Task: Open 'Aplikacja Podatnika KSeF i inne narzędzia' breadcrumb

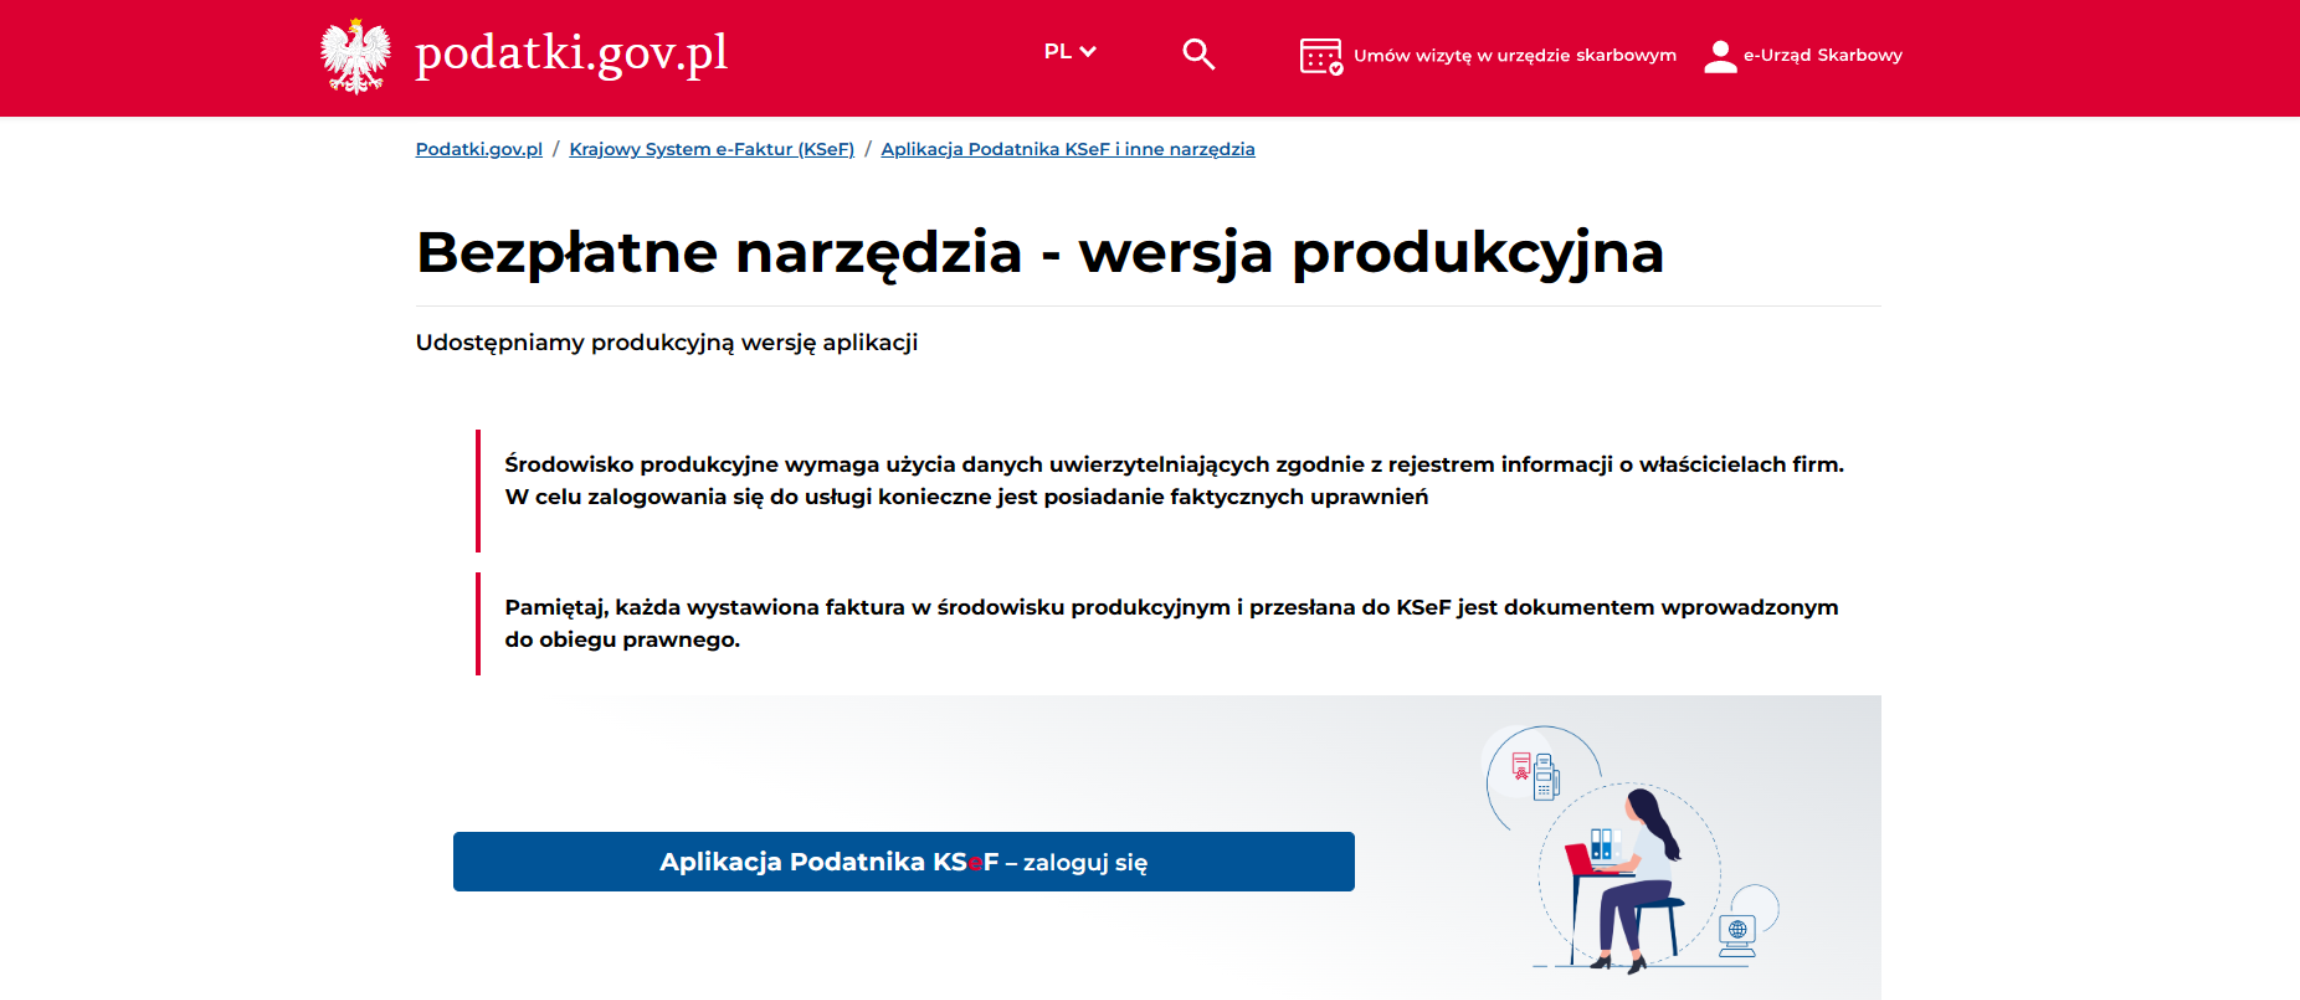Action: coord(1067,149)
